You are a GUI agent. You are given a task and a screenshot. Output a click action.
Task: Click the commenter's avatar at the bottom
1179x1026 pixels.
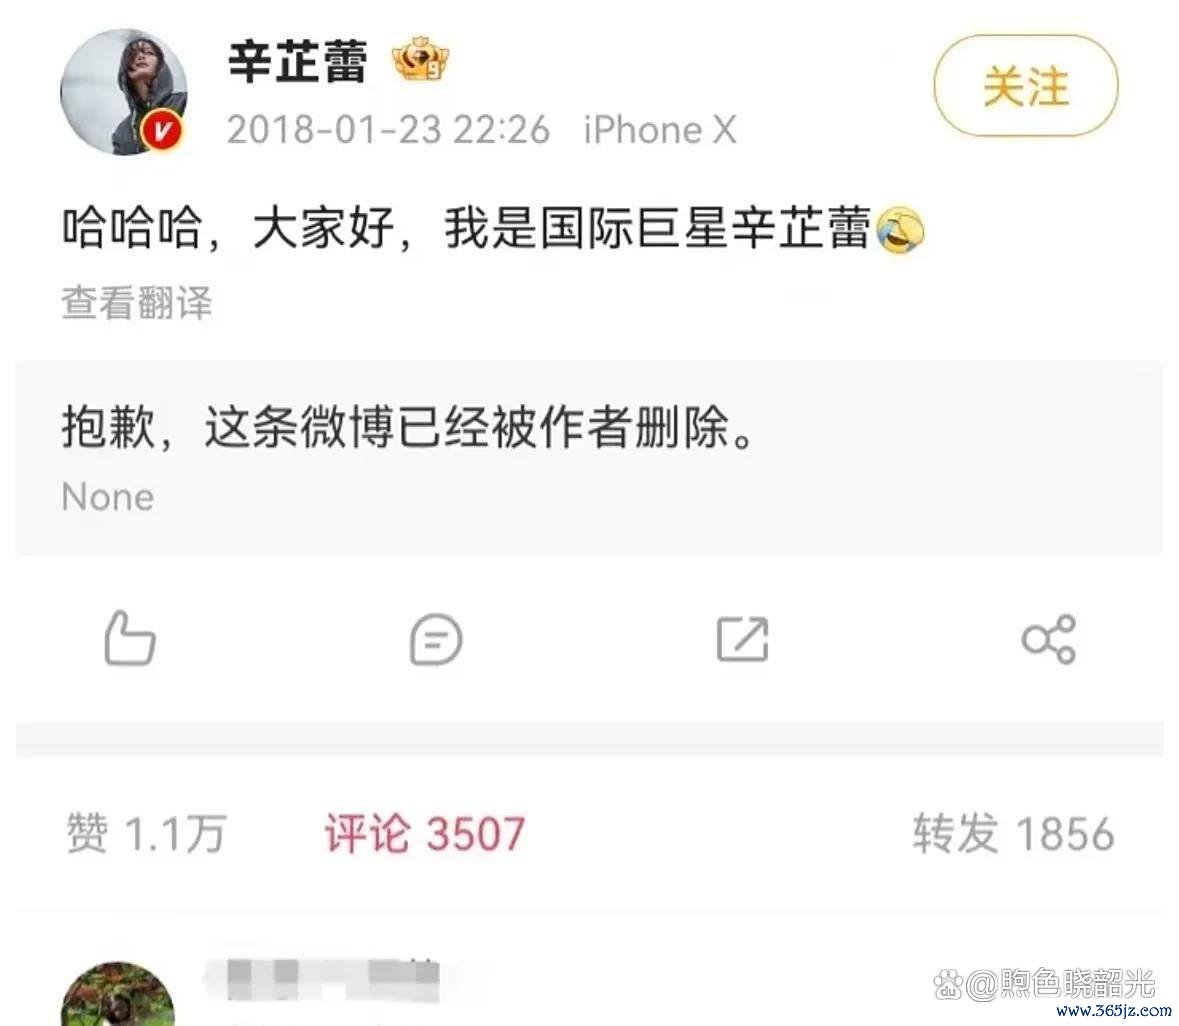pos(117,994)
